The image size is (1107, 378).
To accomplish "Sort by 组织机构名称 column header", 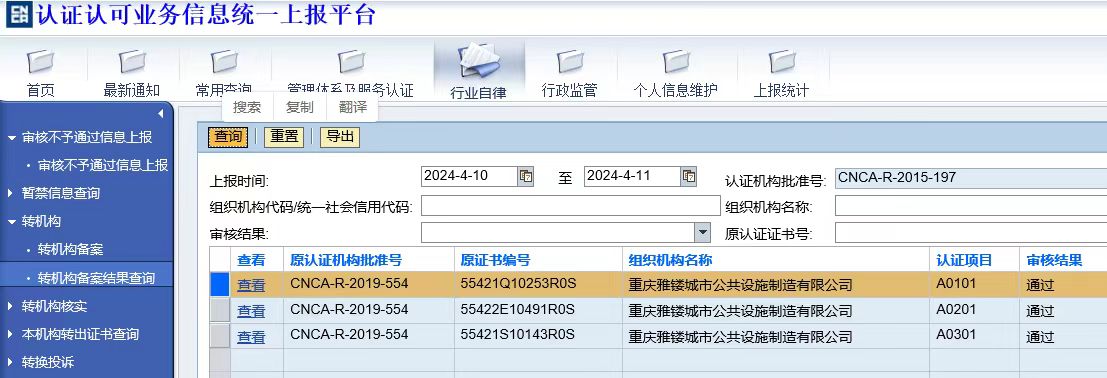I will click(670, 260).
